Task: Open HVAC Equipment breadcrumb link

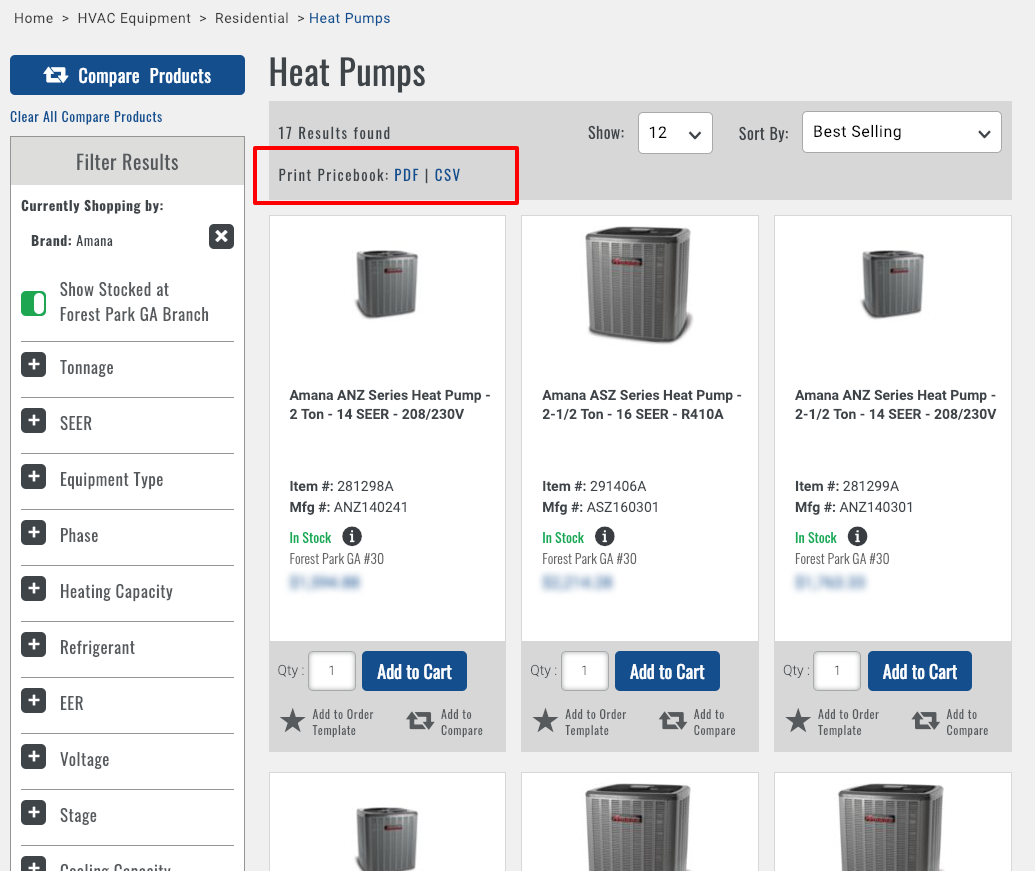Action: click(134, 18)
